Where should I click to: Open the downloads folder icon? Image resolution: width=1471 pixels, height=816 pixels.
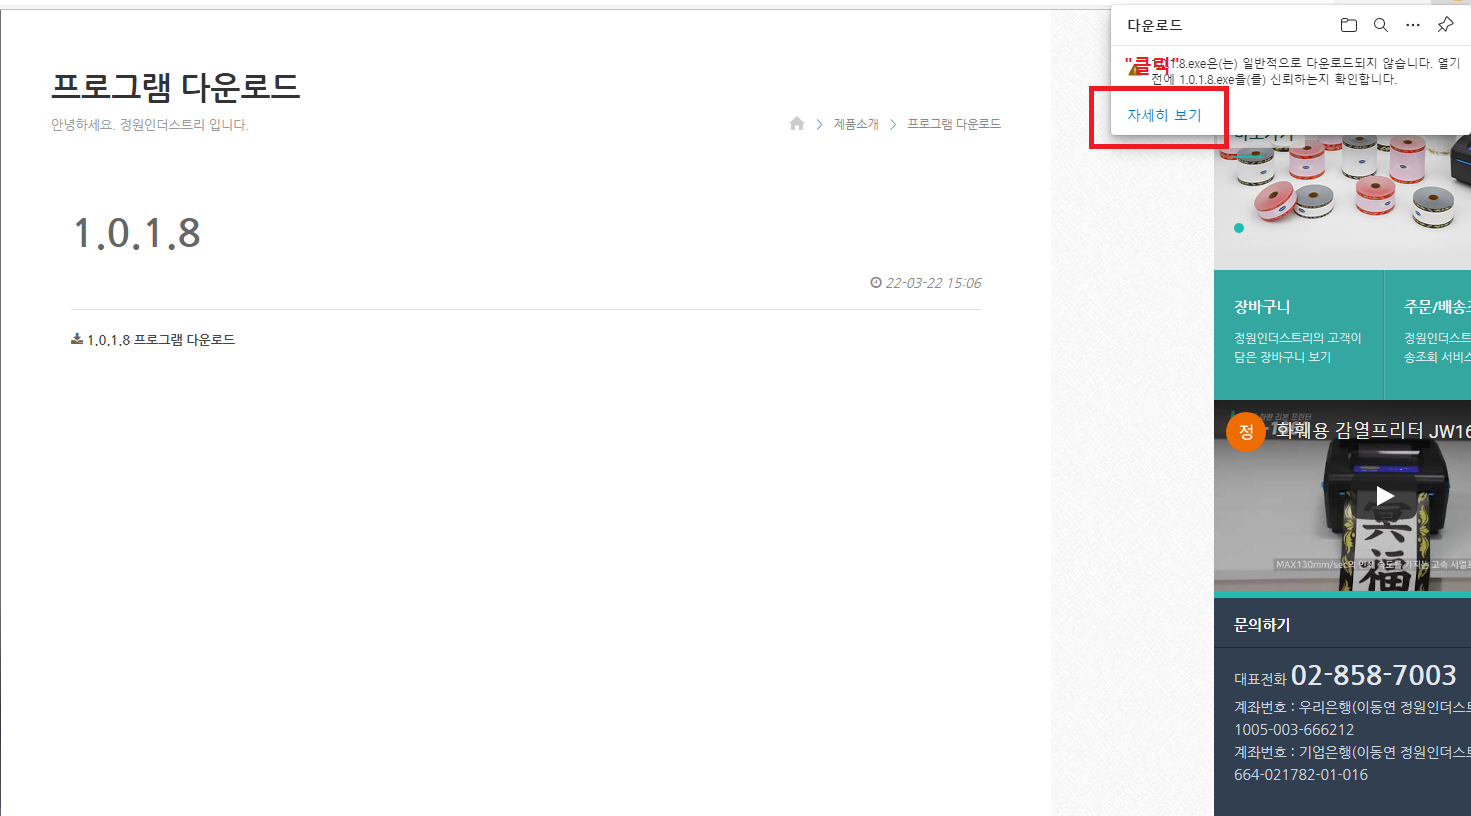coord(1348,25)
